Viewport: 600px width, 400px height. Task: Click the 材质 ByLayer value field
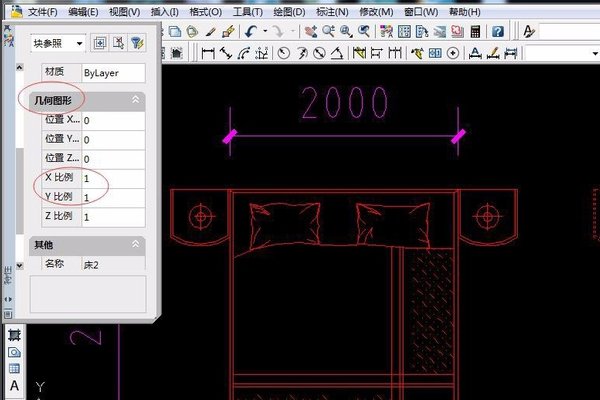click(x=113, y=73)
